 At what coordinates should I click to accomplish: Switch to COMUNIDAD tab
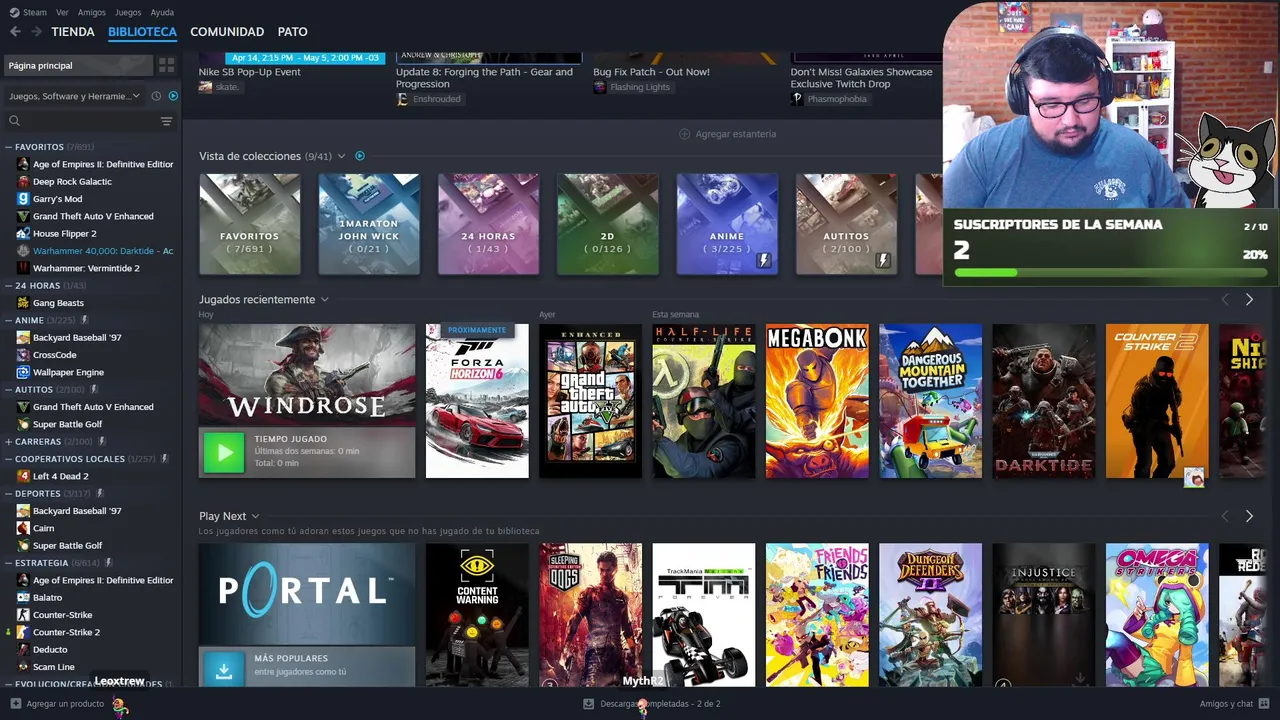click(x=227, y=32)
